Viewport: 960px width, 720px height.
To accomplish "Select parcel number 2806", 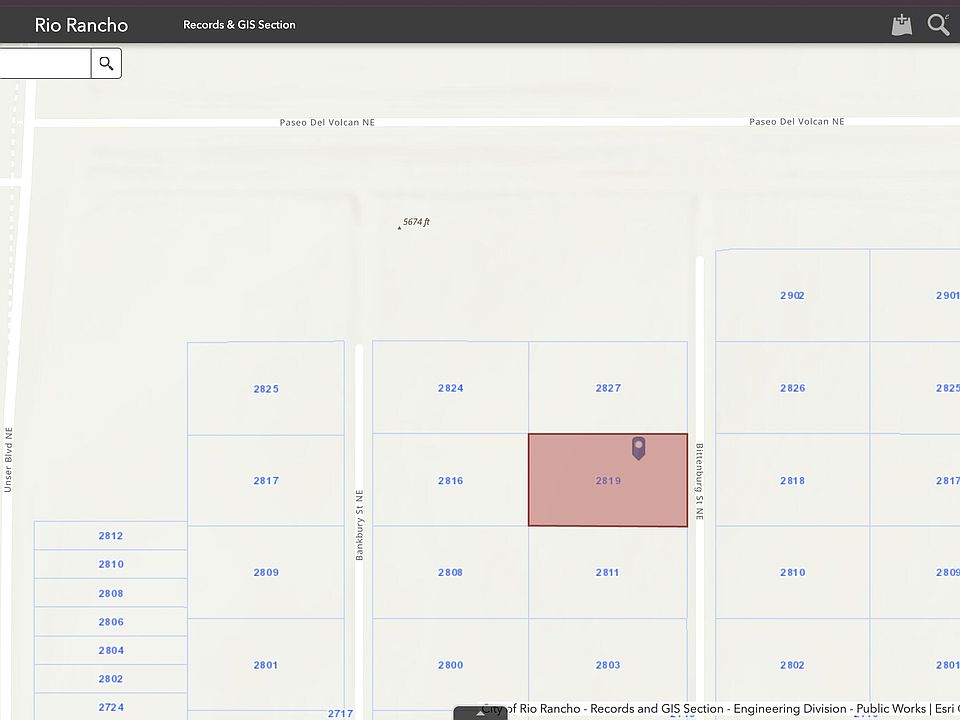I will coord(111,622).
